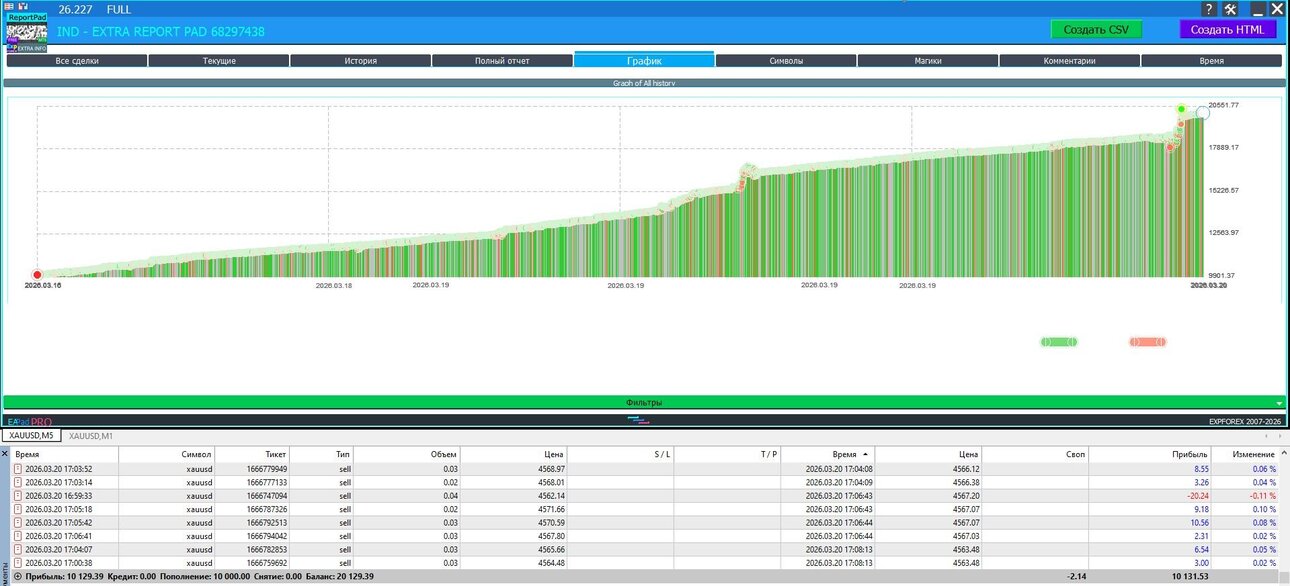Open the help question mark icon
1290x586 pixels.
(1207, 9)
